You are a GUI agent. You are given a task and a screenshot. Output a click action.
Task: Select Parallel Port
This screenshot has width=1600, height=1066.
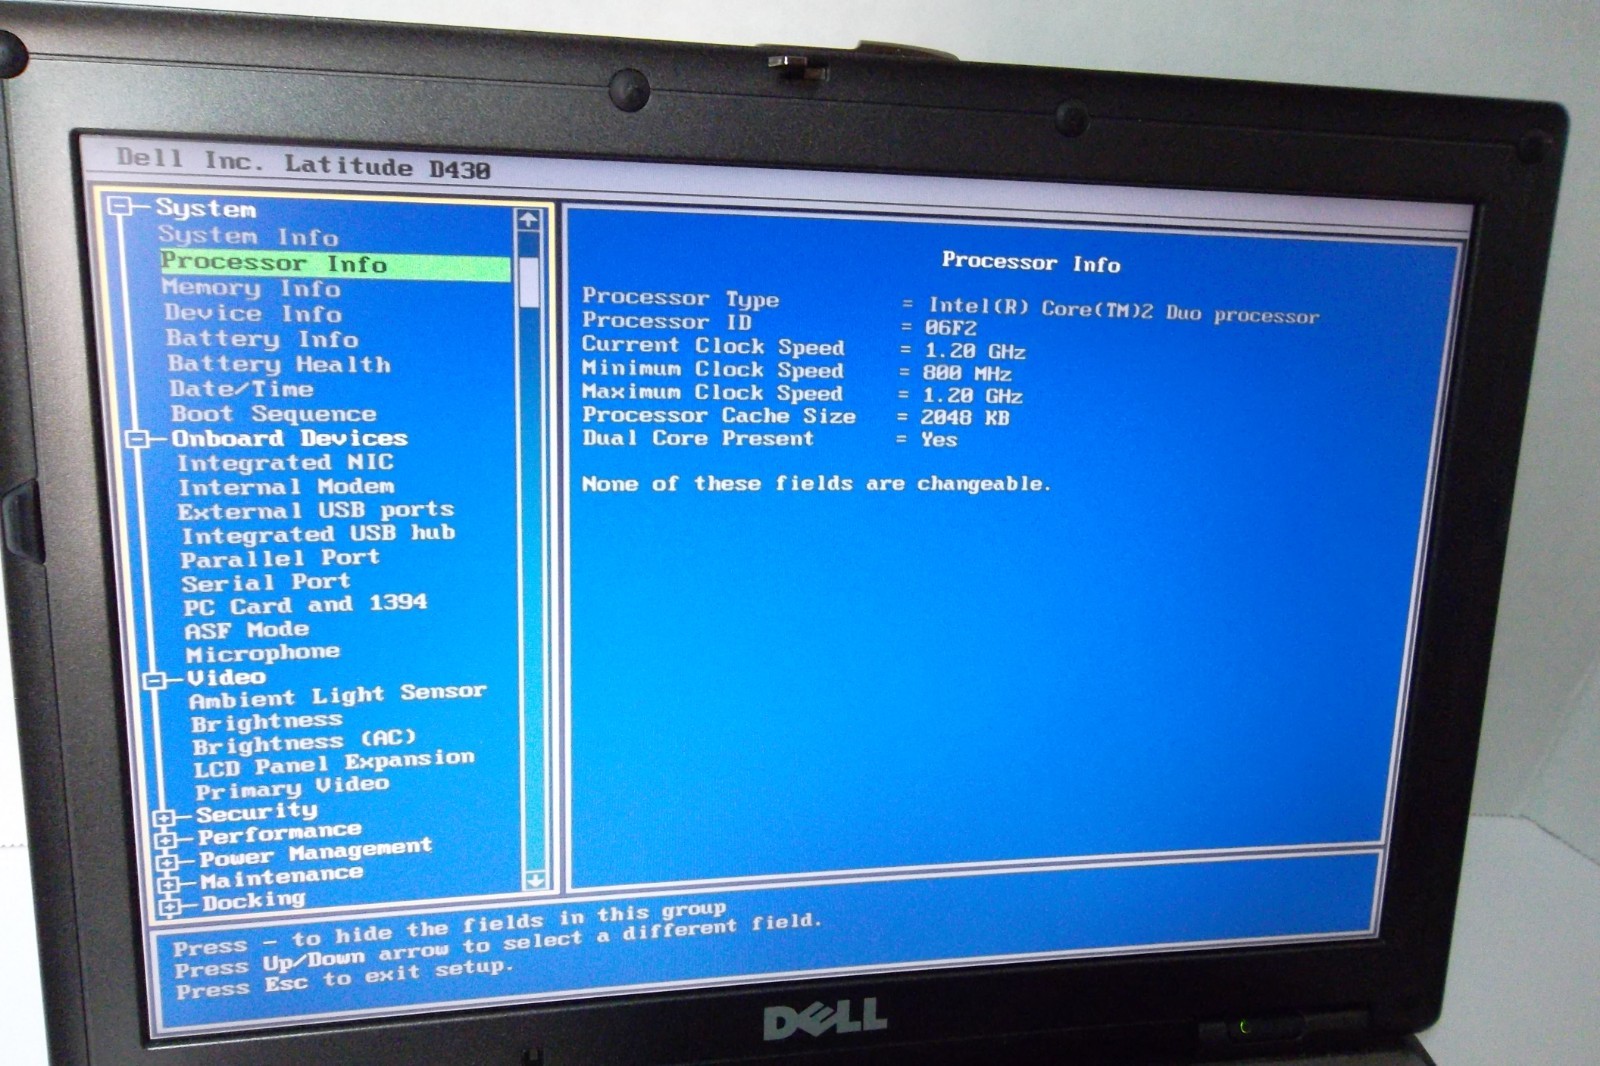point(280,558)
